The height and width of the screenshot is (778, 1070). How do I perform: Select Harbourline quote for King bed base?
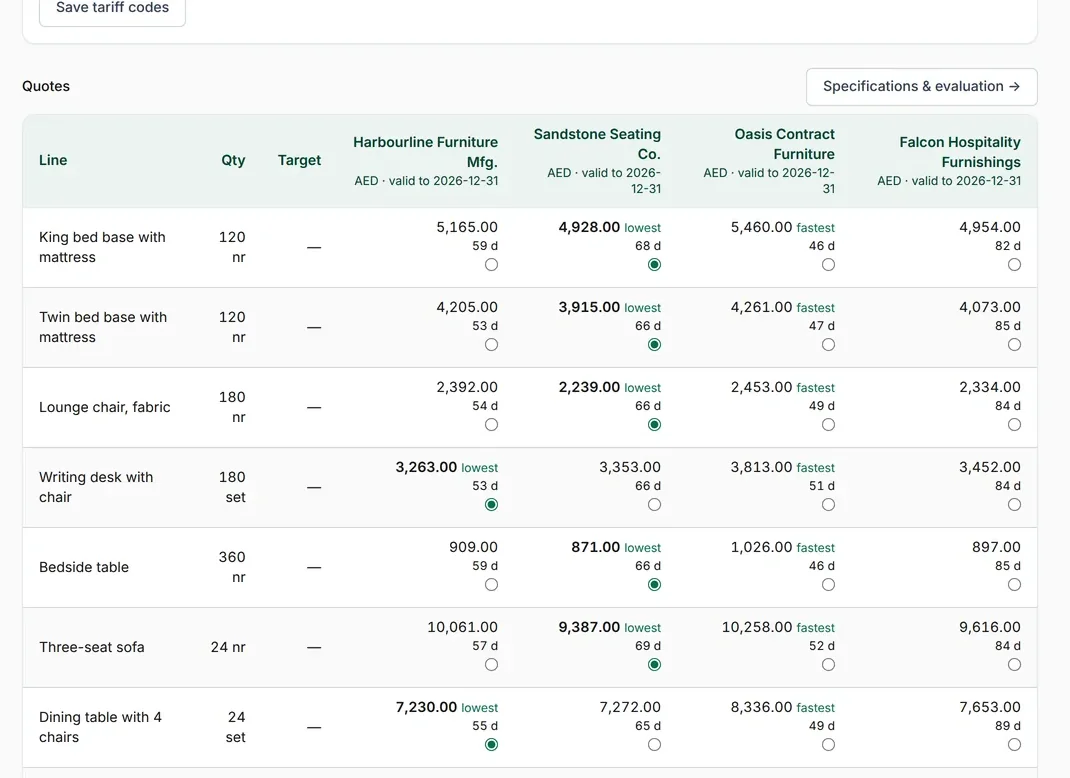(x=491, y=265)
